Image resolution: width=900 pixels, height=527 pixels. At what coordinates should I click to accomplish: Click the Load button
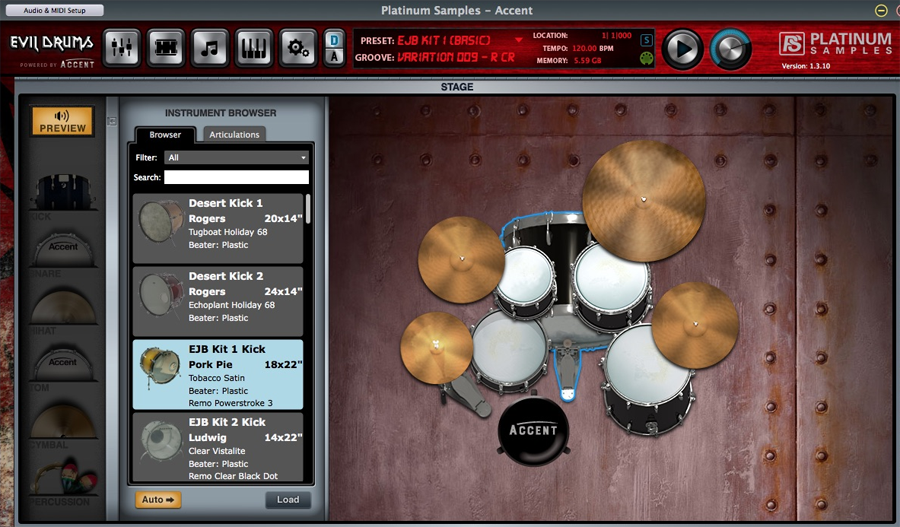288,500
